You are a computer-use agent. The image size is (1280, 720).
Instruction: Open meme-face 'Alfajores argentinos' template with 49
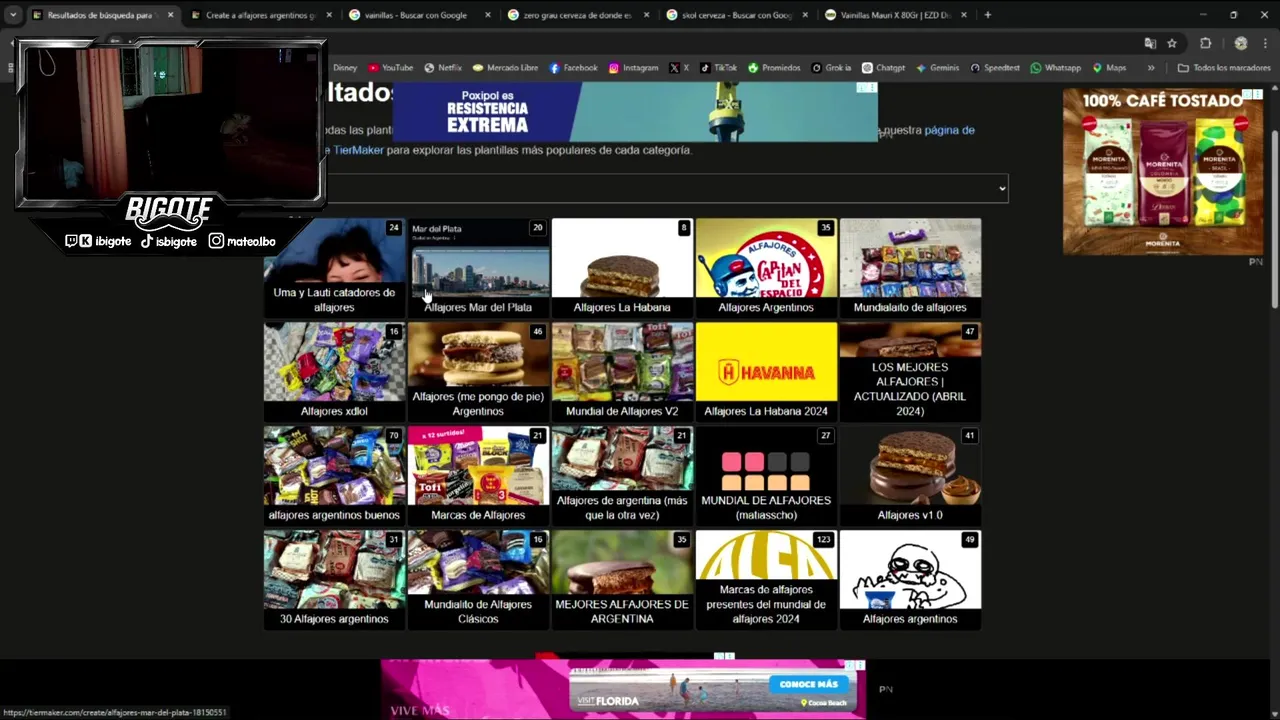point(910,579)
